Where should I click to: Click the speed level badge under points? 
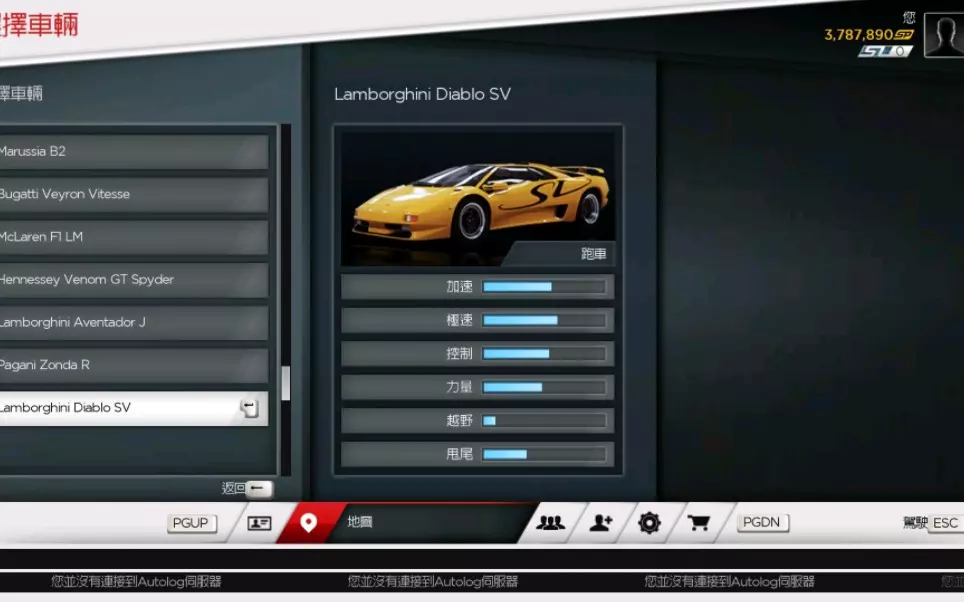click(x=885, y=51)
